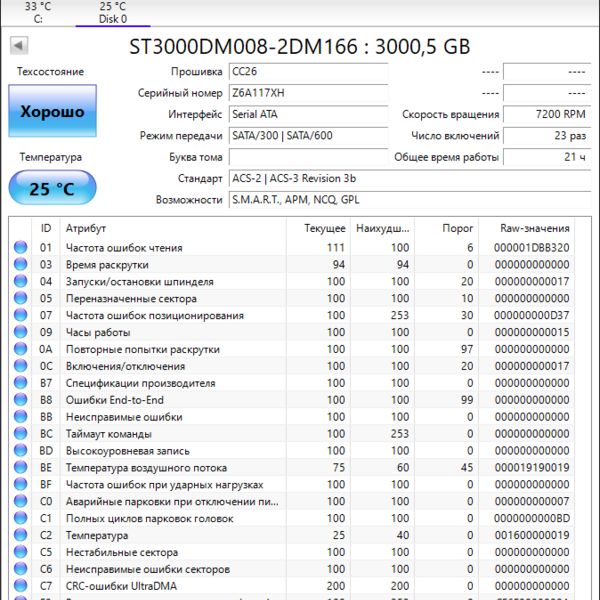Click the status orb for attribute 0C
The width and height of the screenshot is (600, 600).
point(21,365)
